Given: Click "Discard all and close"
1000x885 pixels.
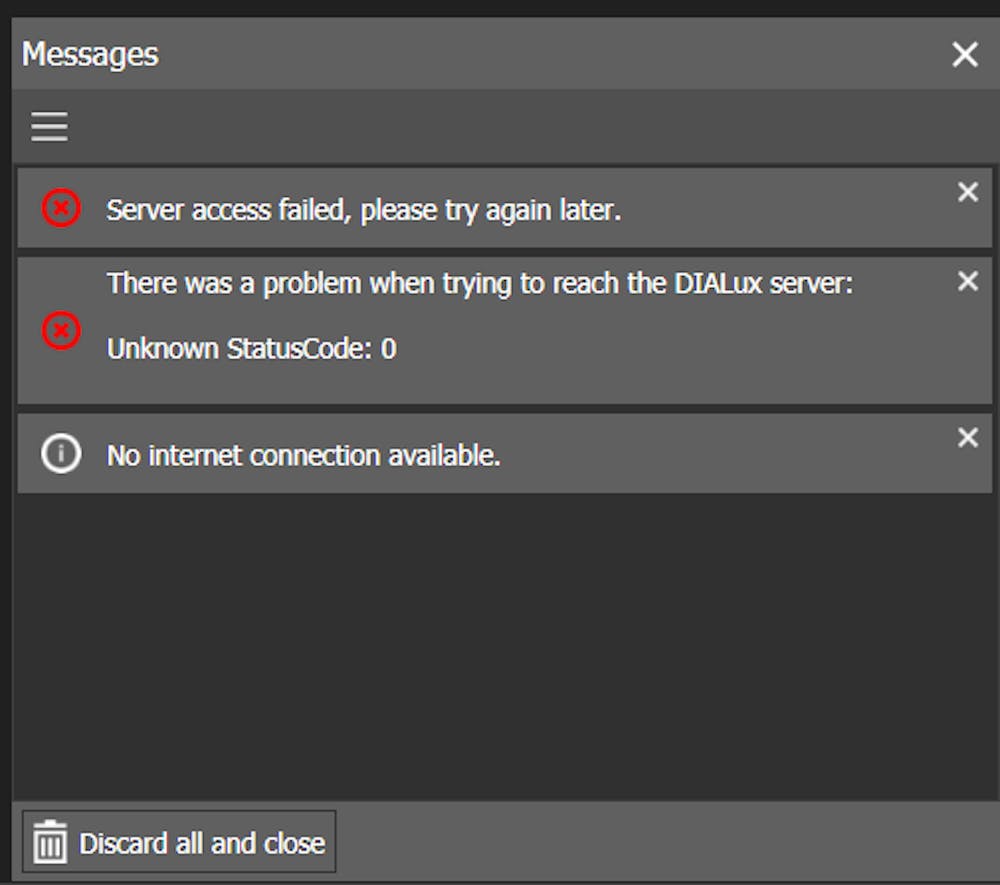Looking at the screenshot, I should 178,842.
